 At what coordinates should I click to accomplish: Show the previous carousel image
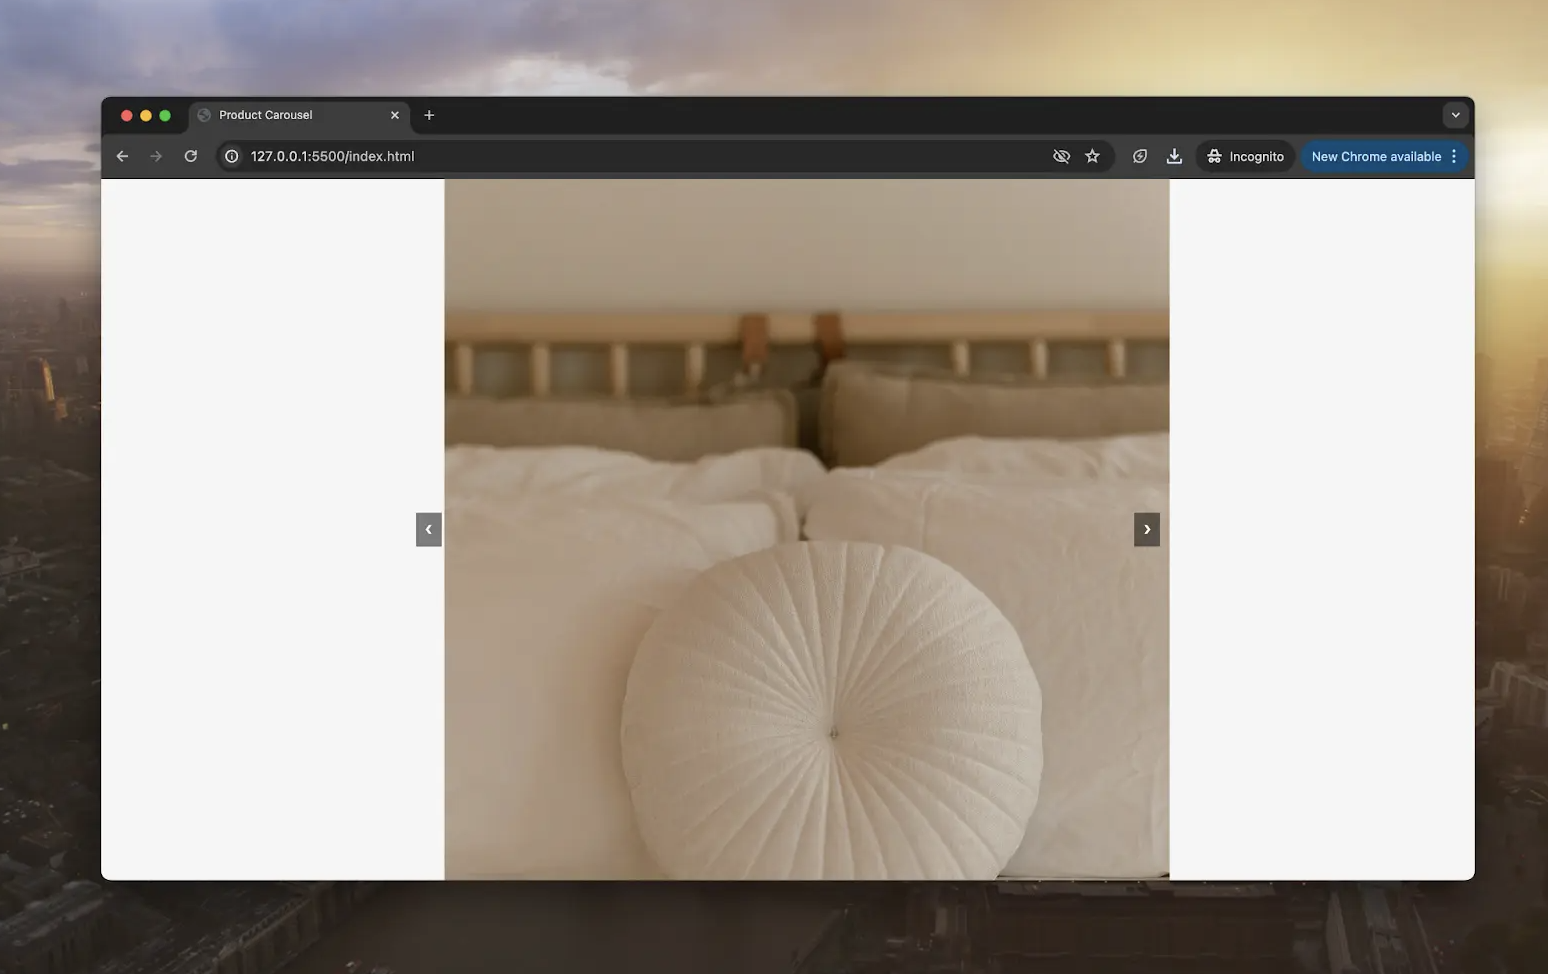(428, 529)
